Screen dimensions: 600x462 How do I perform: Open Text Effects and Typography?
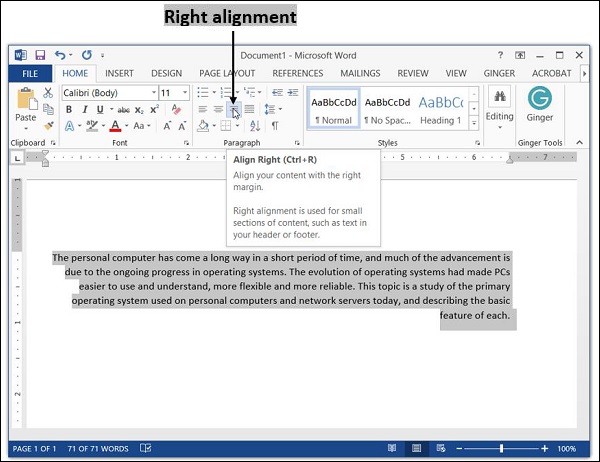[69, 126]
